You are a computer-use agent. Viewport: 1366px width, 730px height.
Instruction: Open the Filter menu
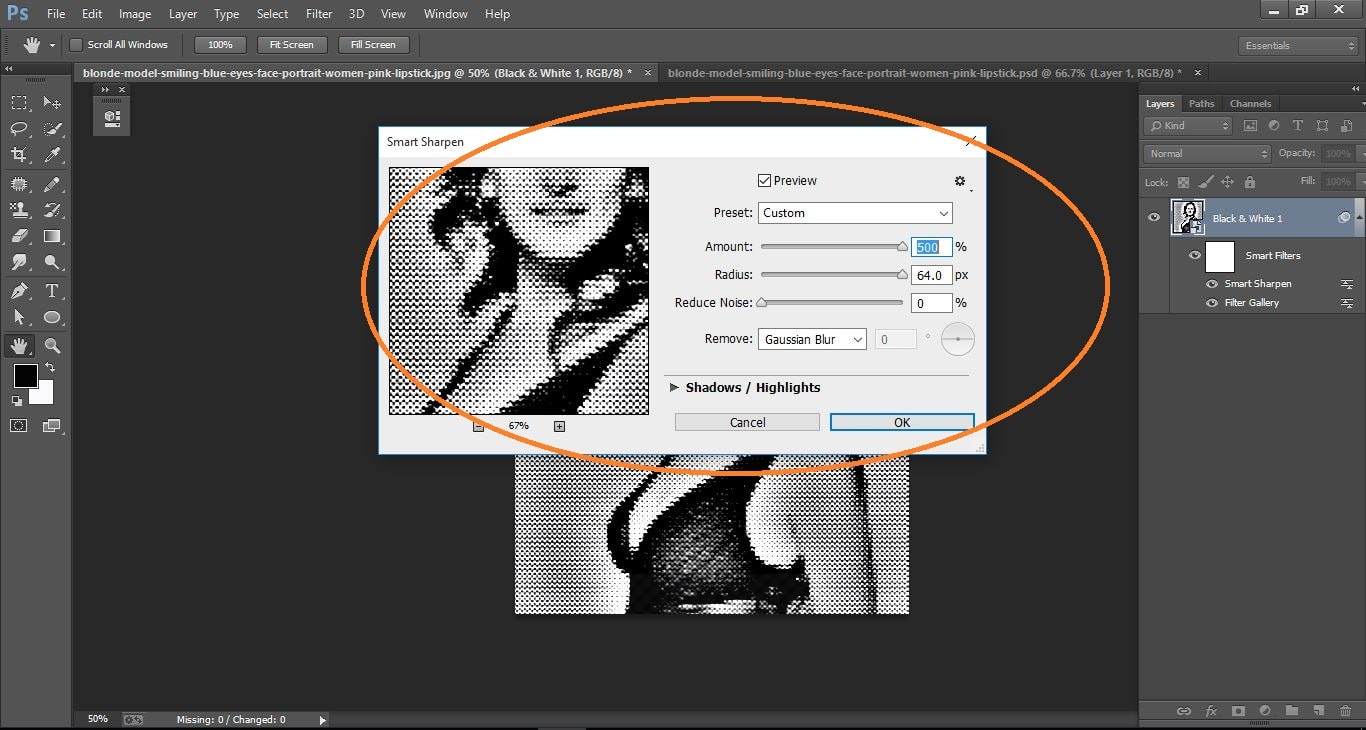coord(319,13)
